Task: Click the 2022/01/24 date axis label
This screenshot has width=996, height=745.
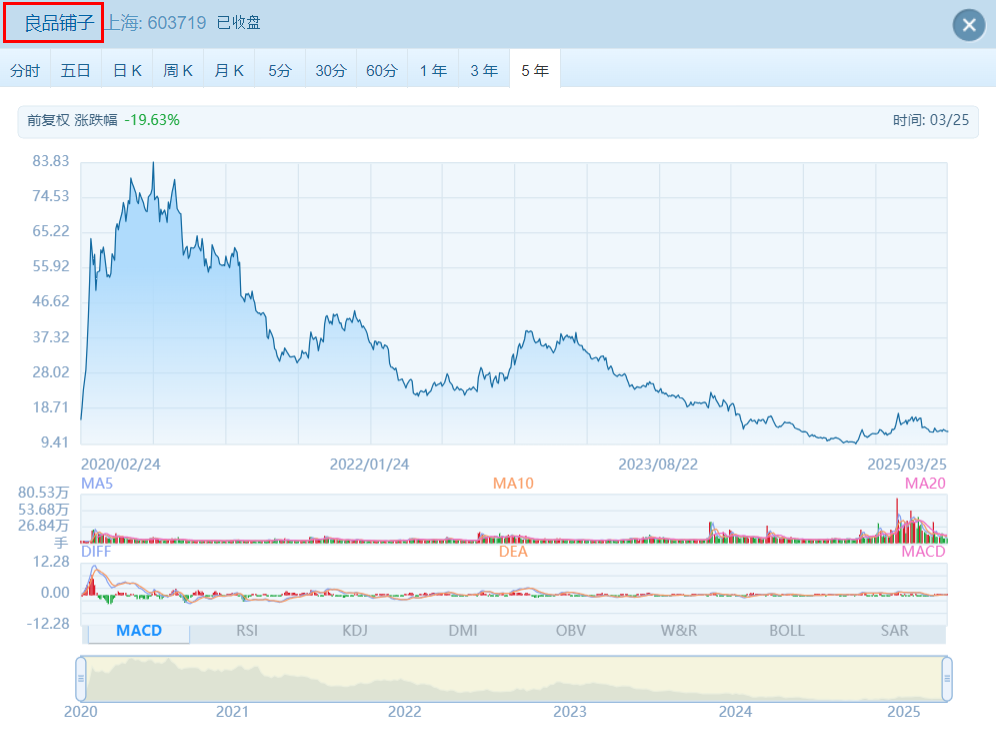Action: click(369, 464)
